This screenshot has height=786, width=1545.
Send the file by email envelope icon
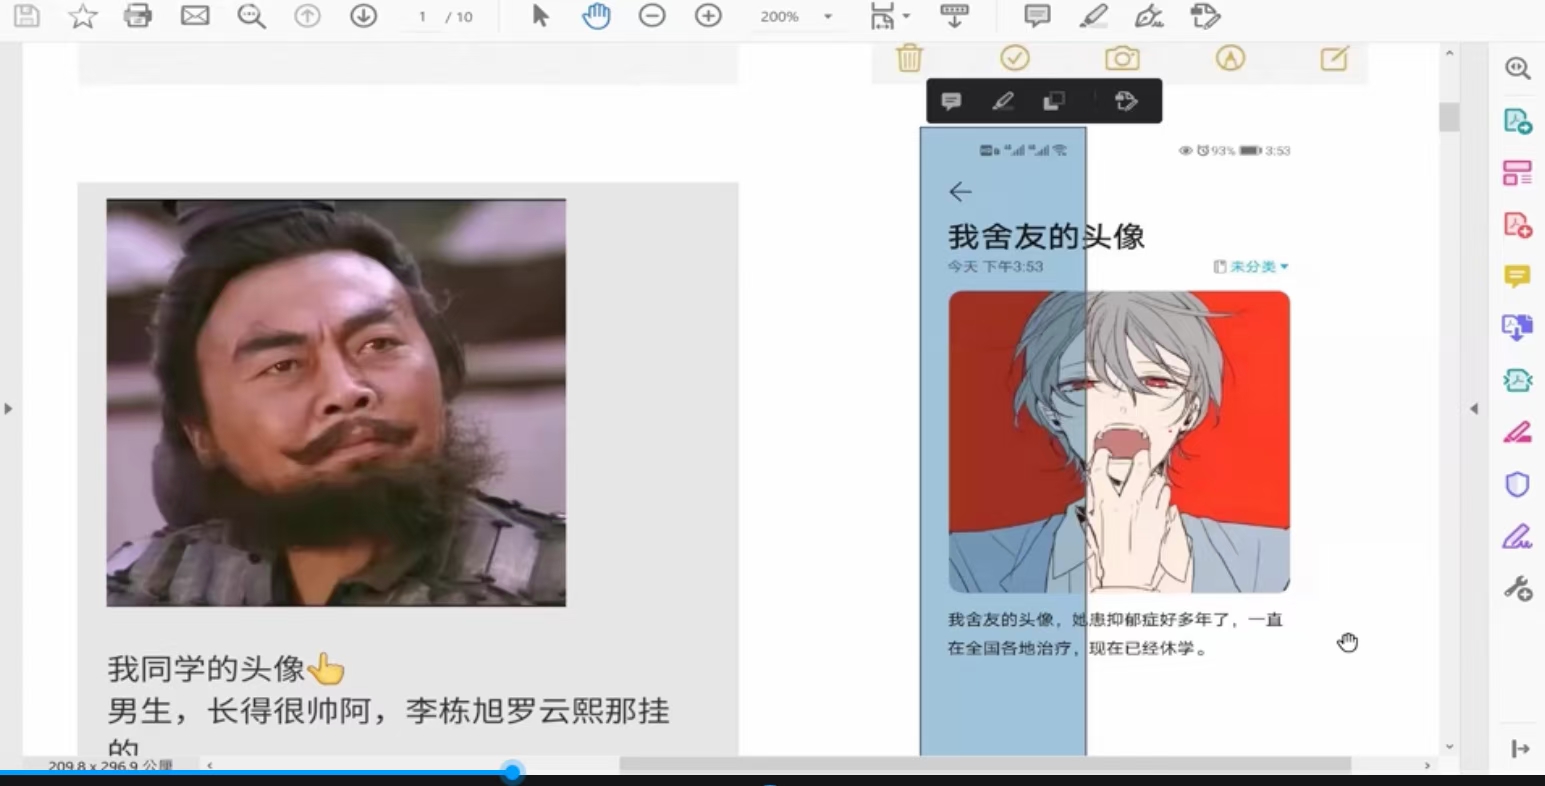pyautogui.click(x=195, y=16)
